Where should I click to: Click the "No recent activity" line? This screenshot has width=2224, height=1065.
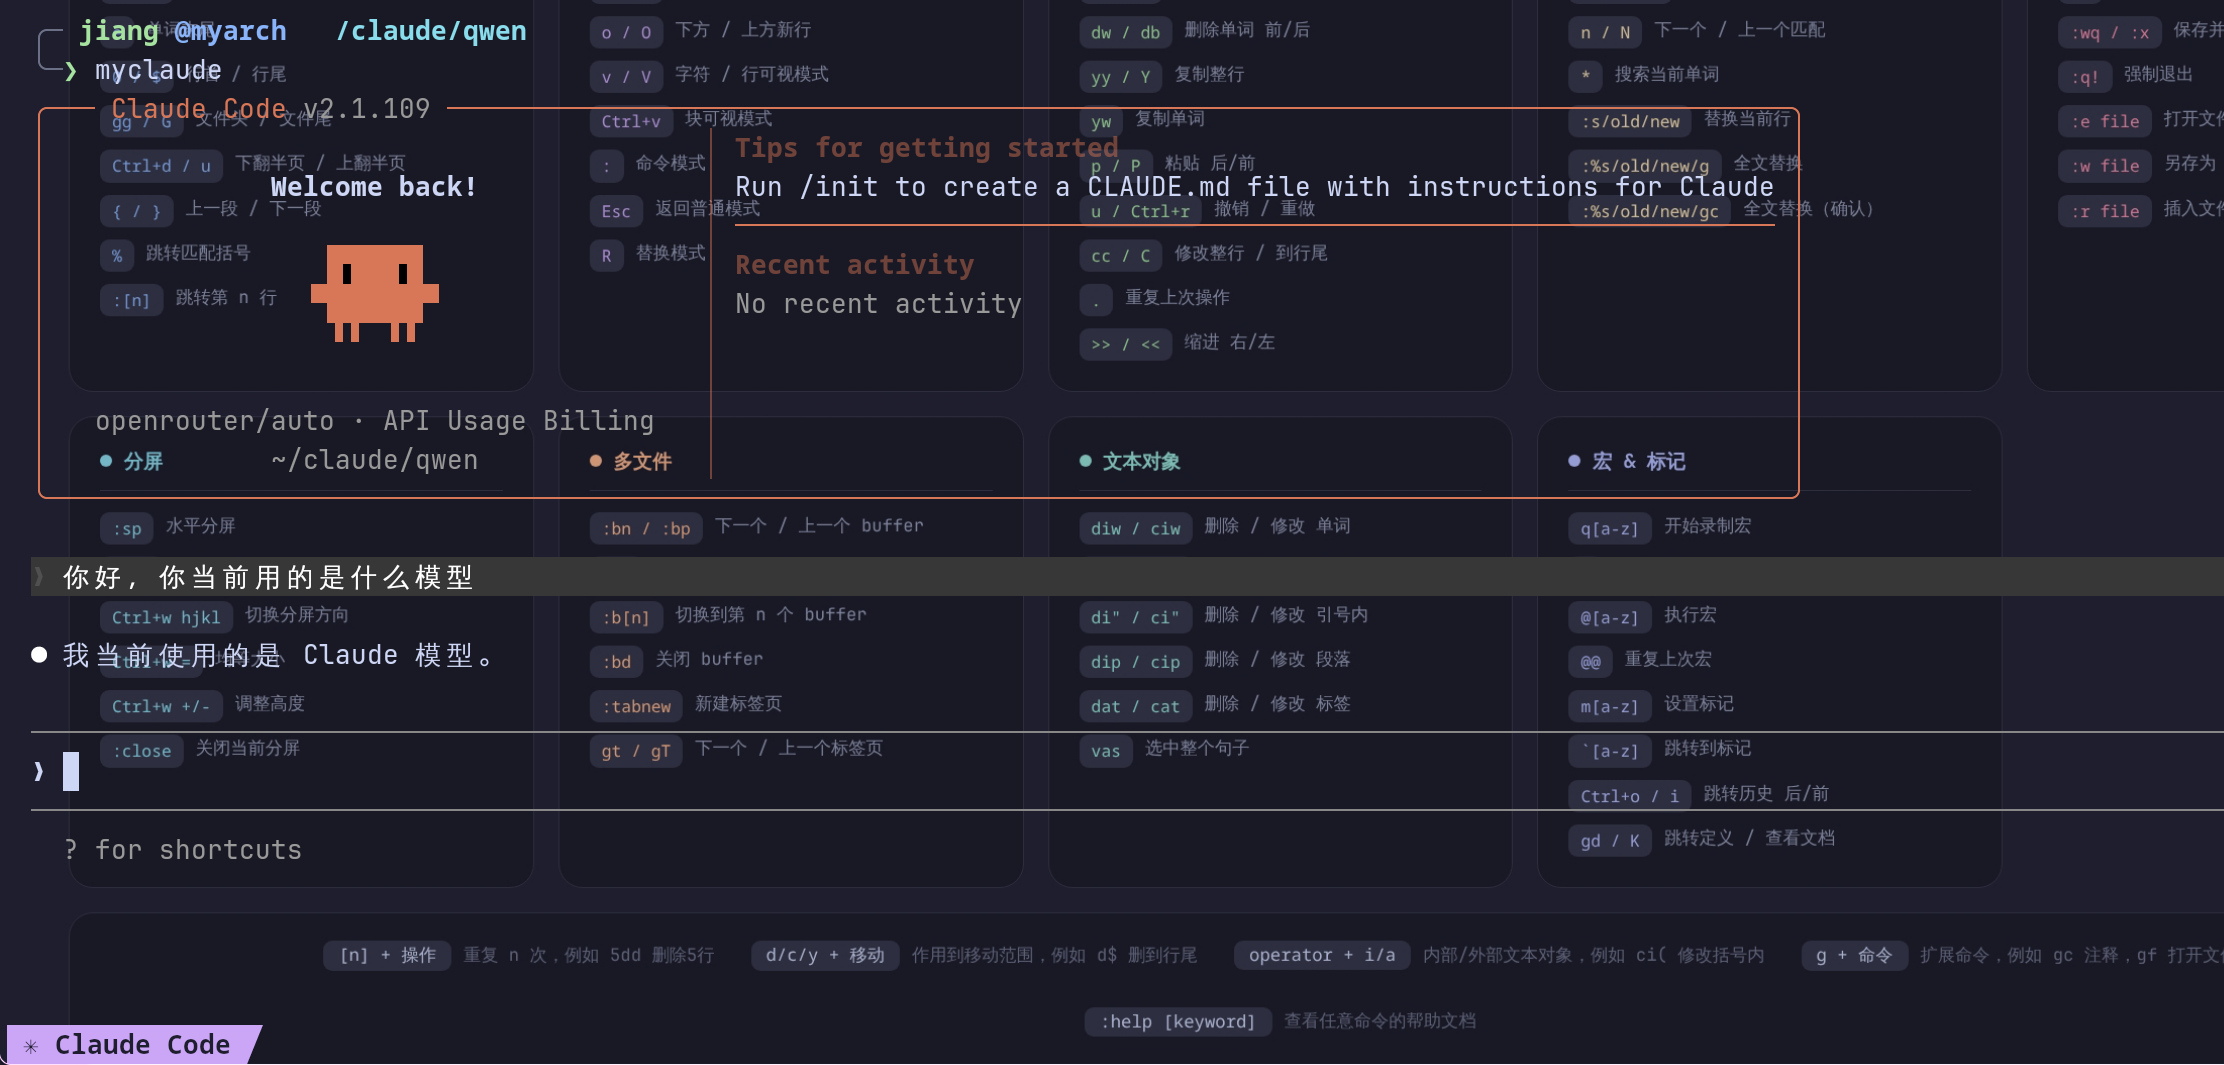point(879,304)
